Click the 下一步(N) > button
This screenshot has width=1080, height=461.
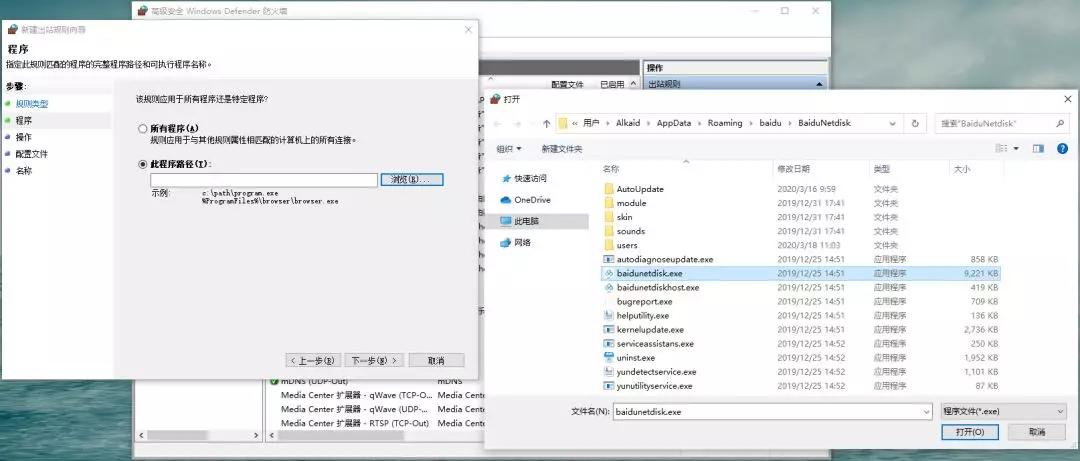click(x=374, y=360)
